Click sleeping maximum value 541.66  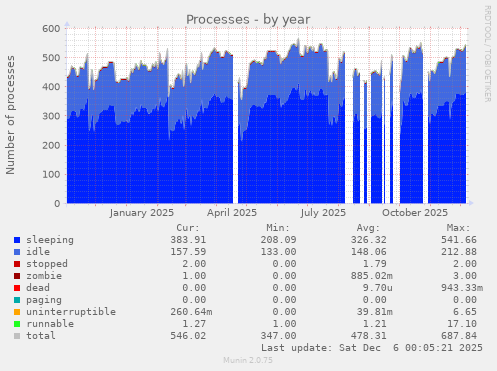(459, 240)
